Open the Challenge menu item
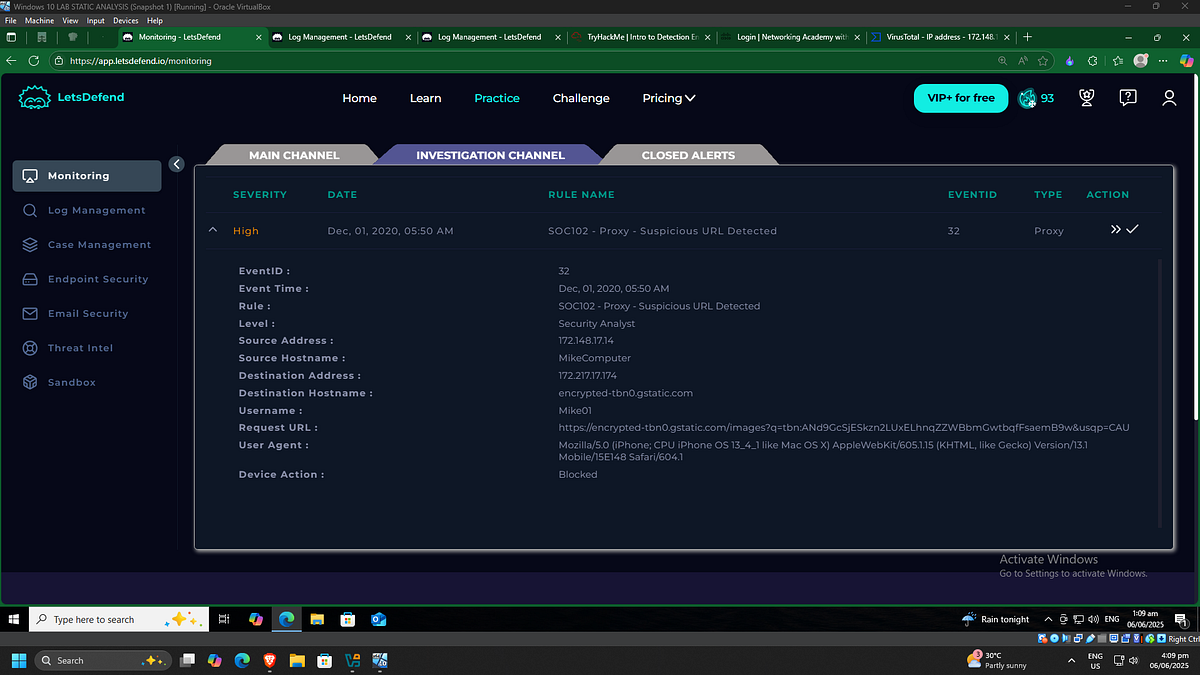The height and width of the screenshot is (675, 1200). click(581, 98)
